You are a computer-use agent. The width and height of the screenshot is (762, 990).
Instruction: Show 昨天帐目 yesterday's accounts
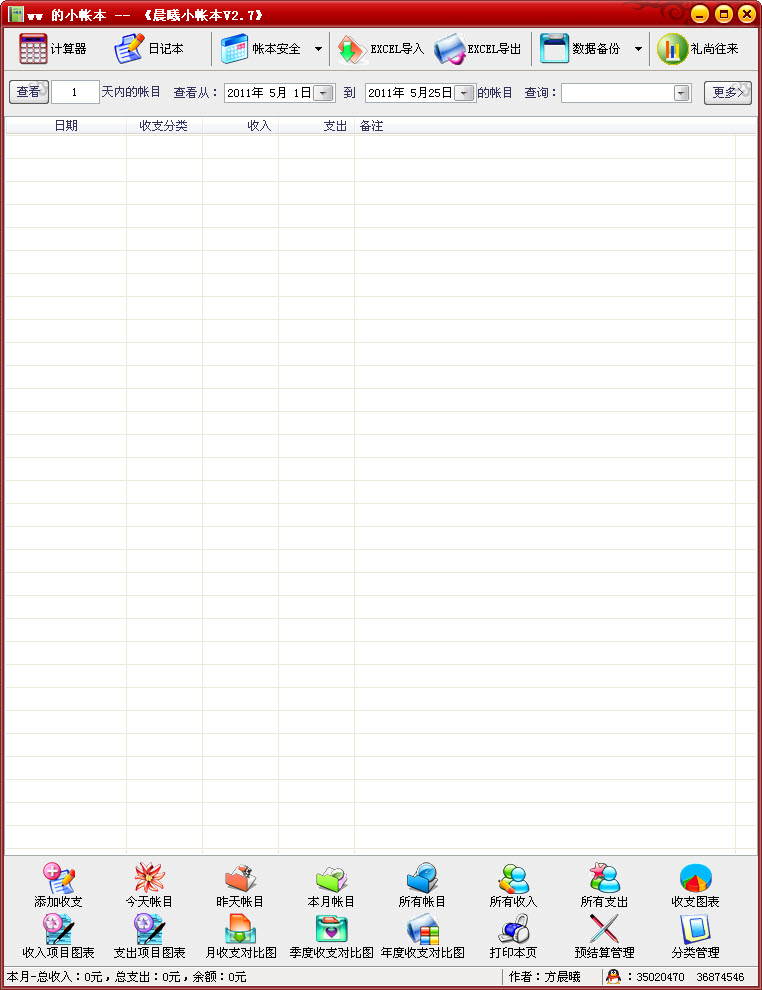pos(240,885)
